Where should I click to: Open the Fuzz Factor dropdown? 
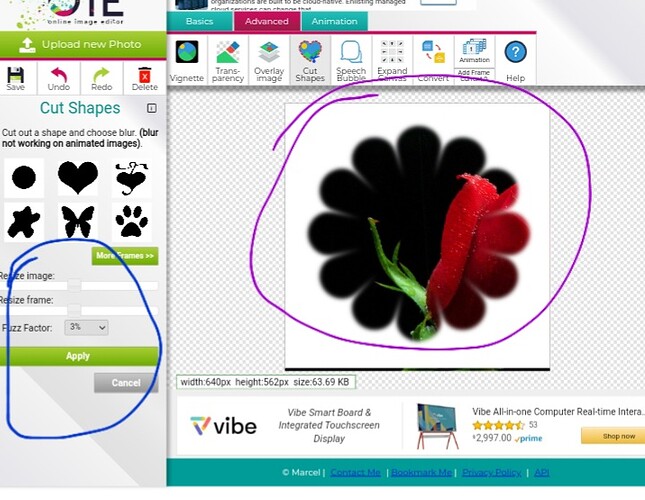tap(87, 327)
